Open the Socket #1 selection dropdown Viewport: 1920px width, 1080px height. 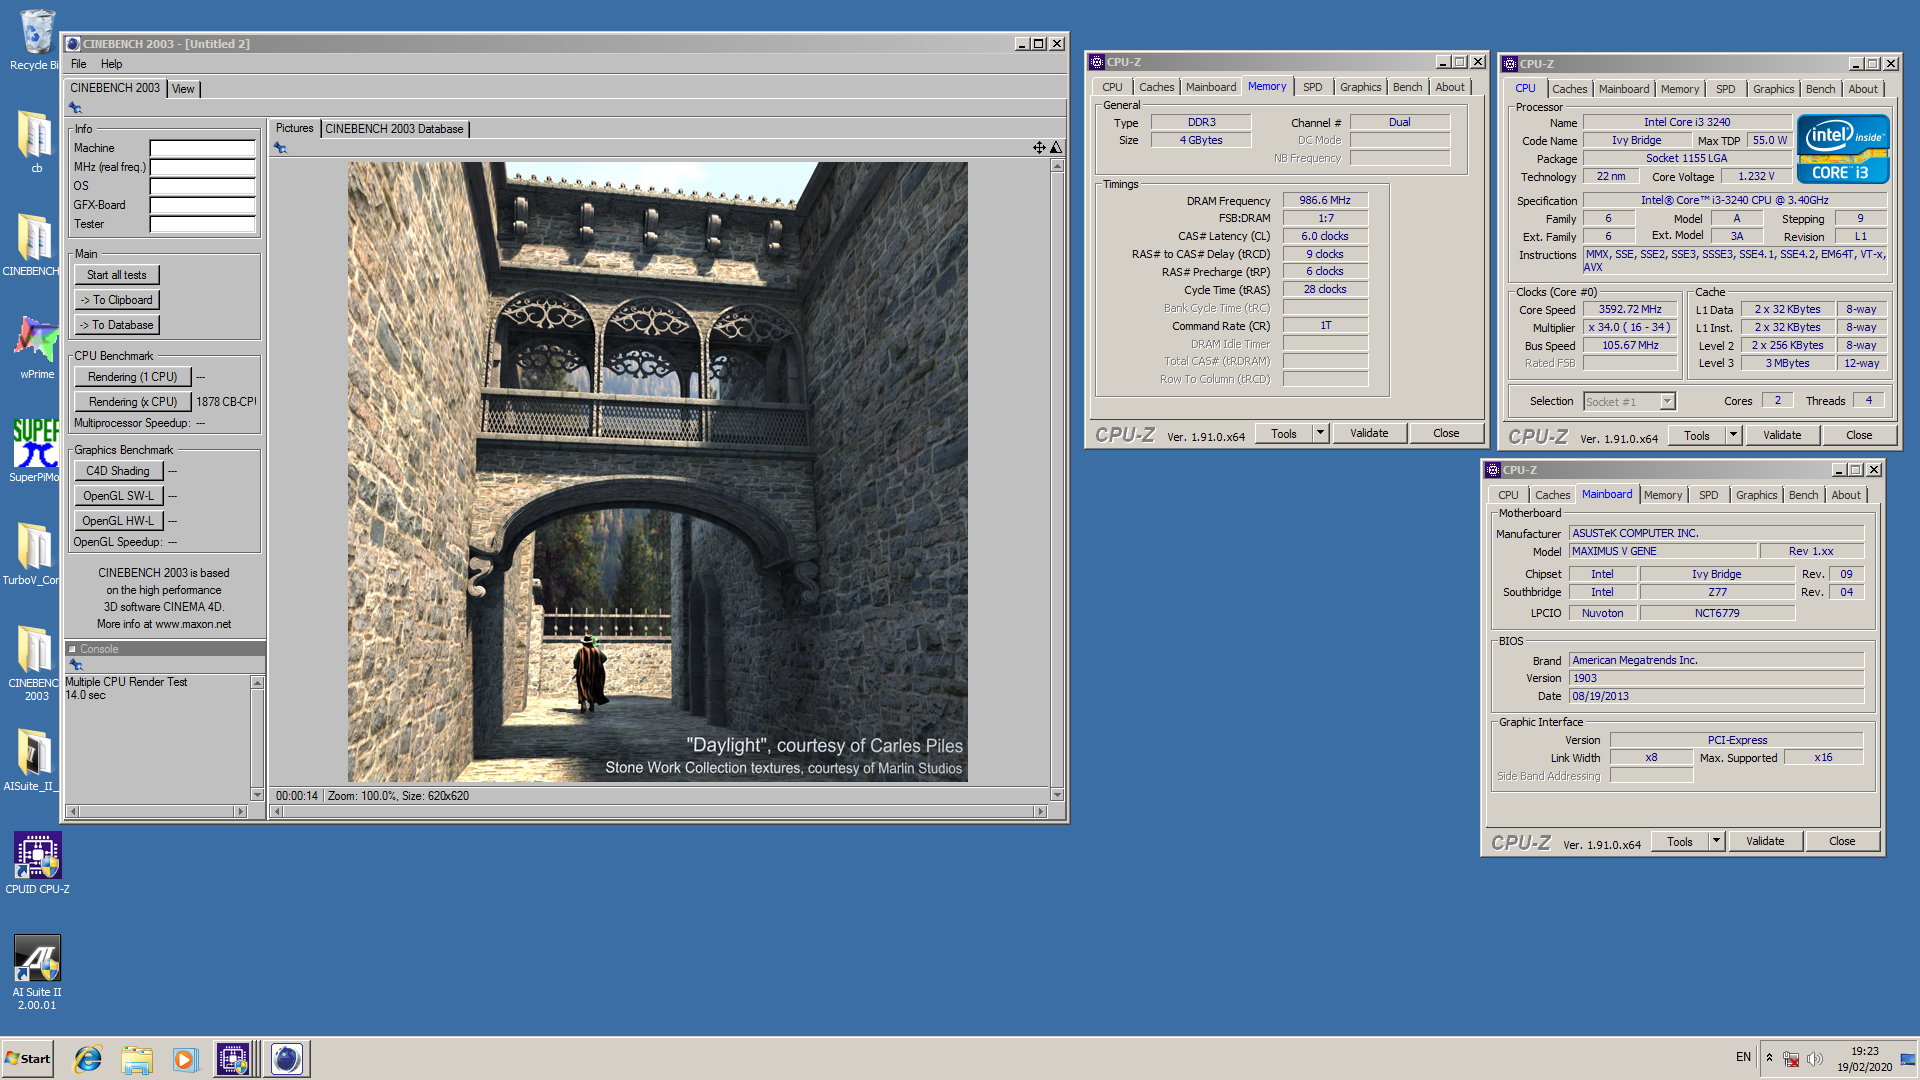(x=1667, y=401)
